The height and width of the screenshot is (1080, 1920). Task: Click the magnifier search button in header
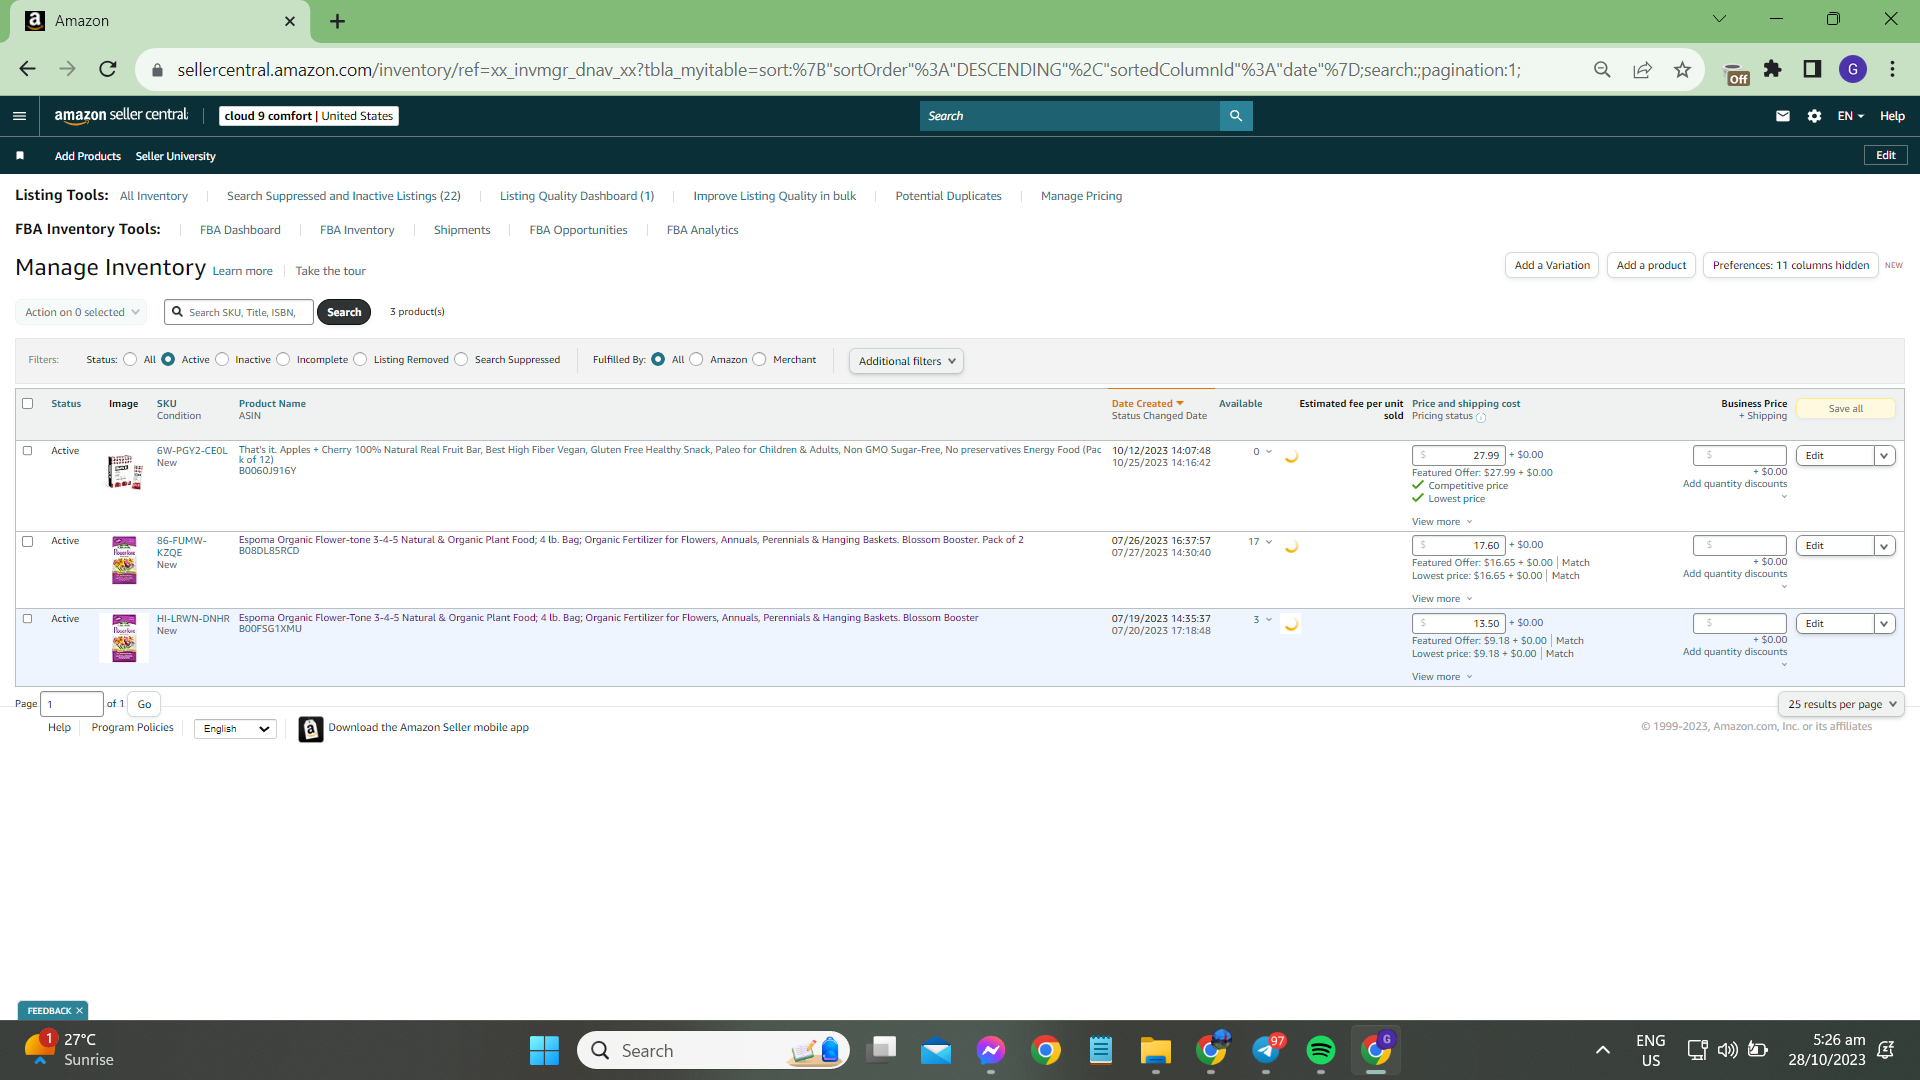pos(1236,116)
